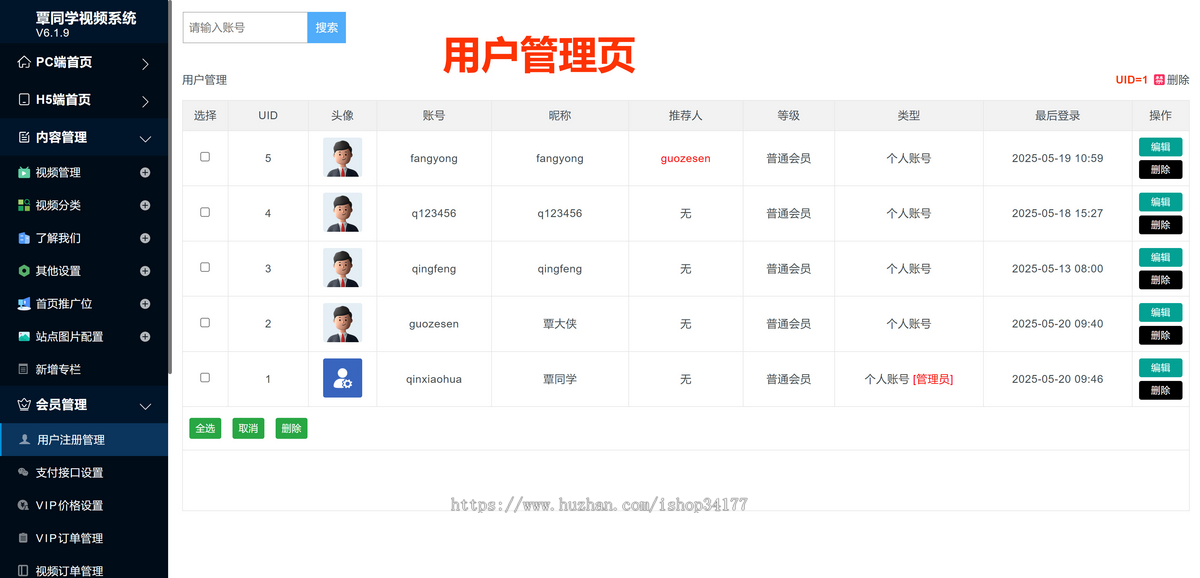Tick the checkbox for user fangyong
Screen dimensions: 1200x578
(x=205, y=157)
